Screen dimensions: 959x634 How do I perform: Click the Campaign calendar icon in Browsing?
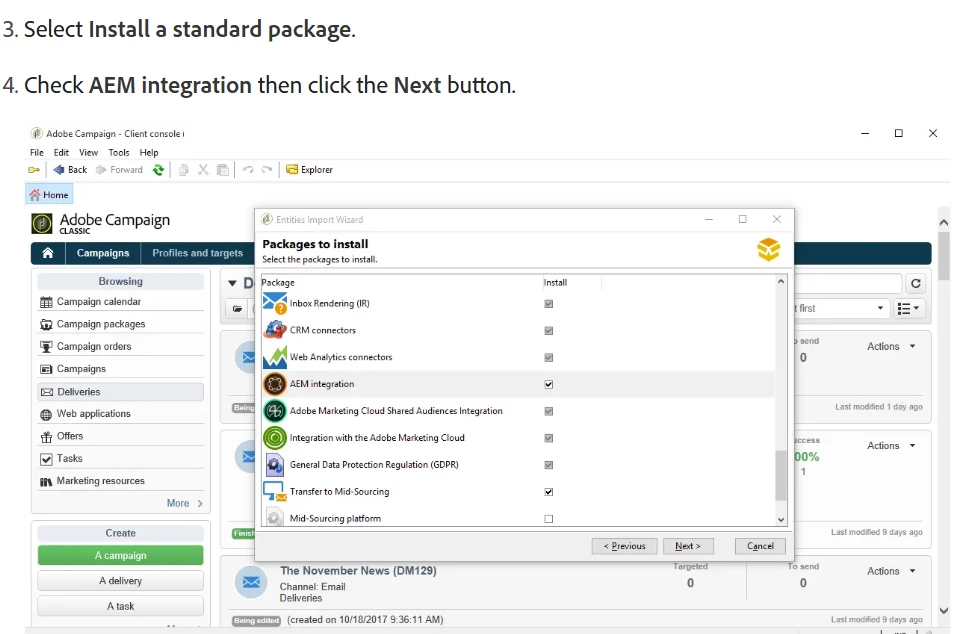coord(46,302)
